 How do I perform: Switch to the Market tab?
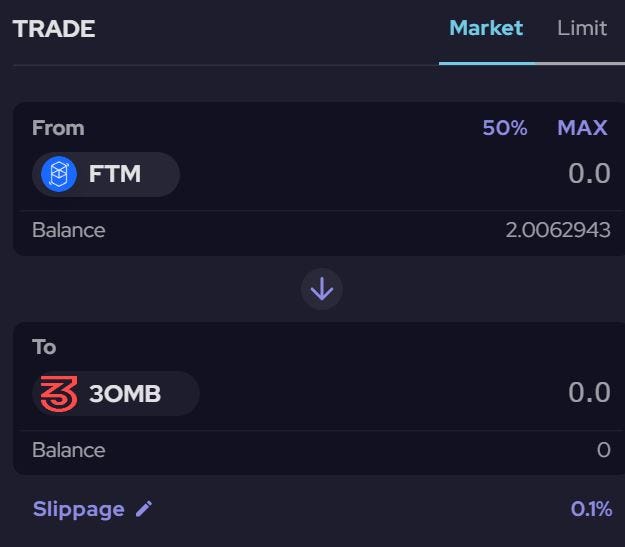coord(486,28)
